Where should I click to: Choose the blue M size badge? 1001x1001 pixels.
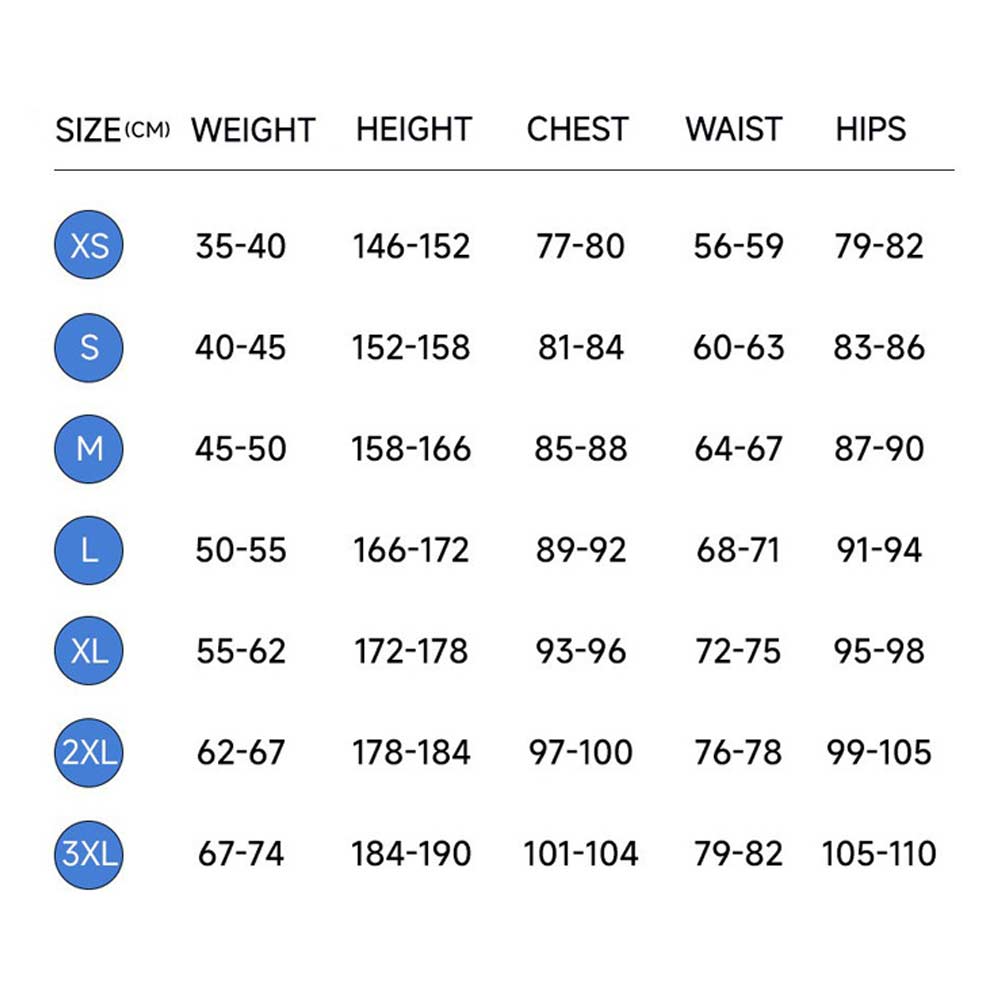pos(89,449)
